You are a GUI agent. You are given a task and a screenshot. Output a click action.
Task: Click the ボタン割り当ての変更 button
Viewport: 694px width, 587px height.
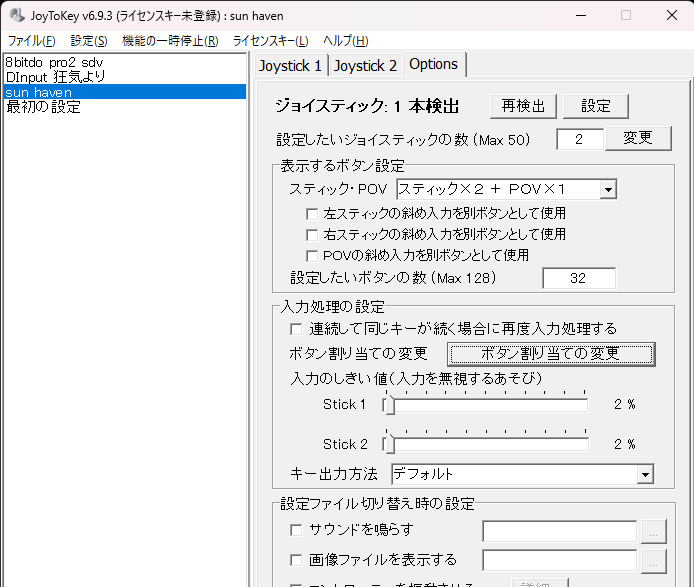coord(551,354)
